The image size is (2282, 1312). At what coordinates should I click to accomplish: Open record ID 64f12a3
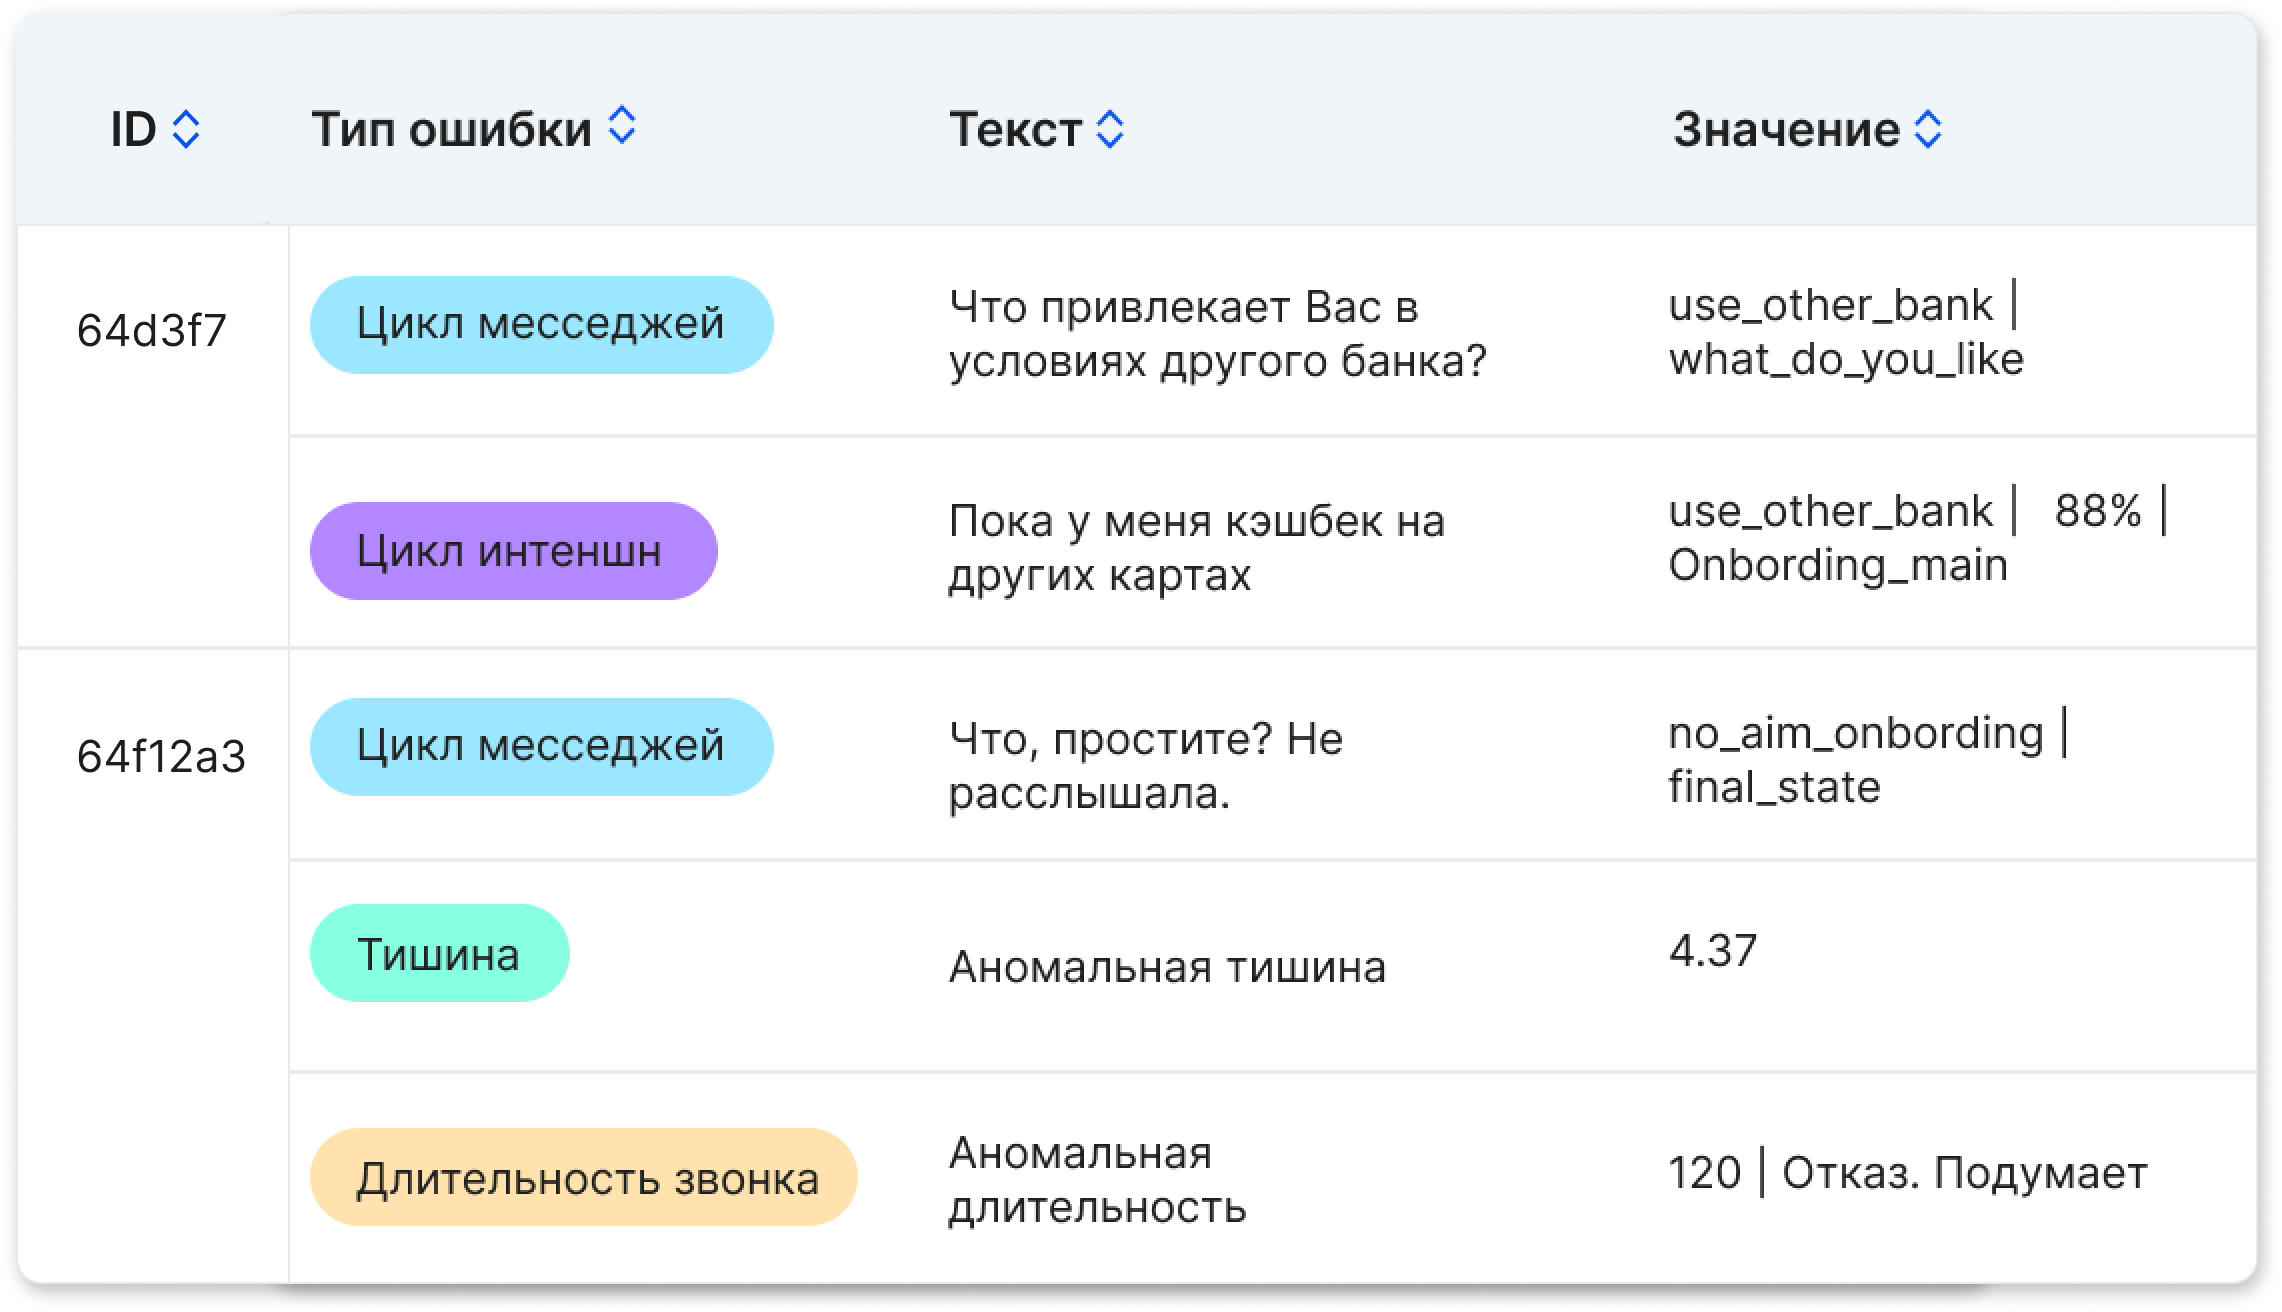161,757
